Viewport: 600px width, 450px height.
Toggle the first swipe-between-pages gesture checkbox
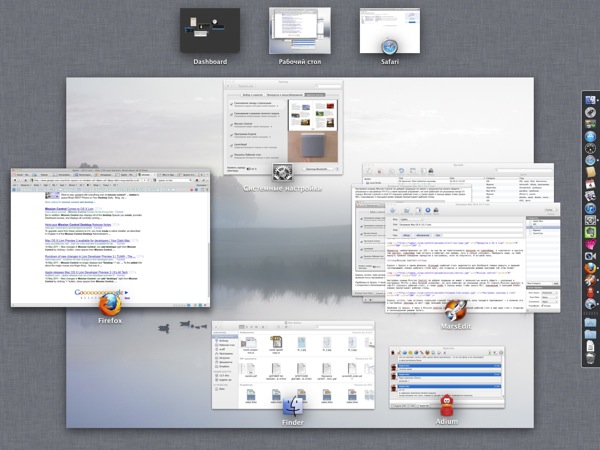(x=232, y=104)
